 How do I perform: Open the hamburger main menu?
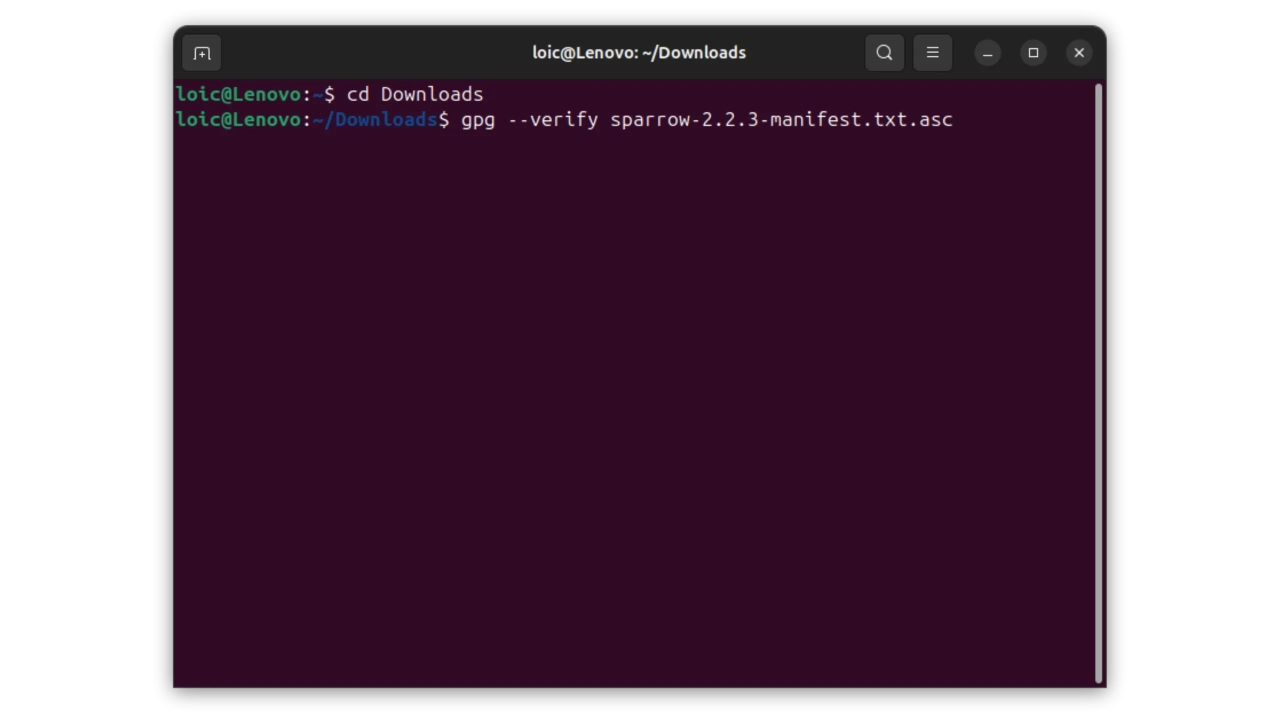[932, 53]
